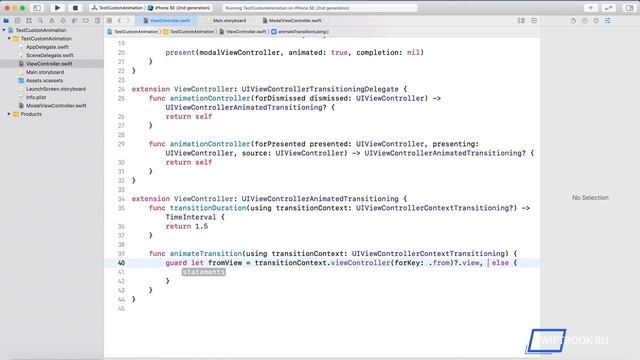Select Main.storyboard in the navigator

pos(45,72)
